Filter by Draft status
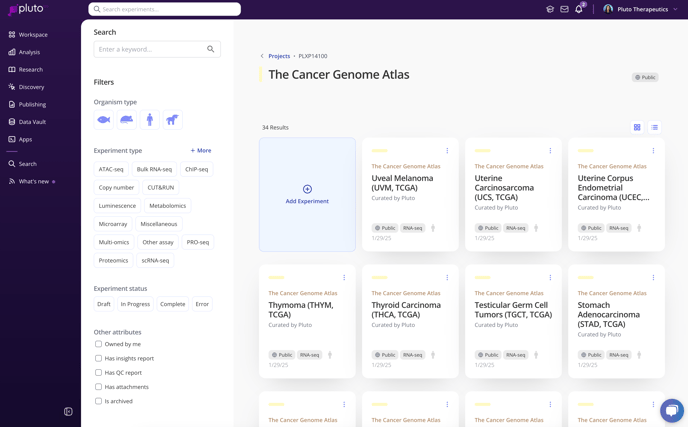Image resolution: width=688 pixels, height=427 pixels. pyautogui.click(x=104, y=304)
